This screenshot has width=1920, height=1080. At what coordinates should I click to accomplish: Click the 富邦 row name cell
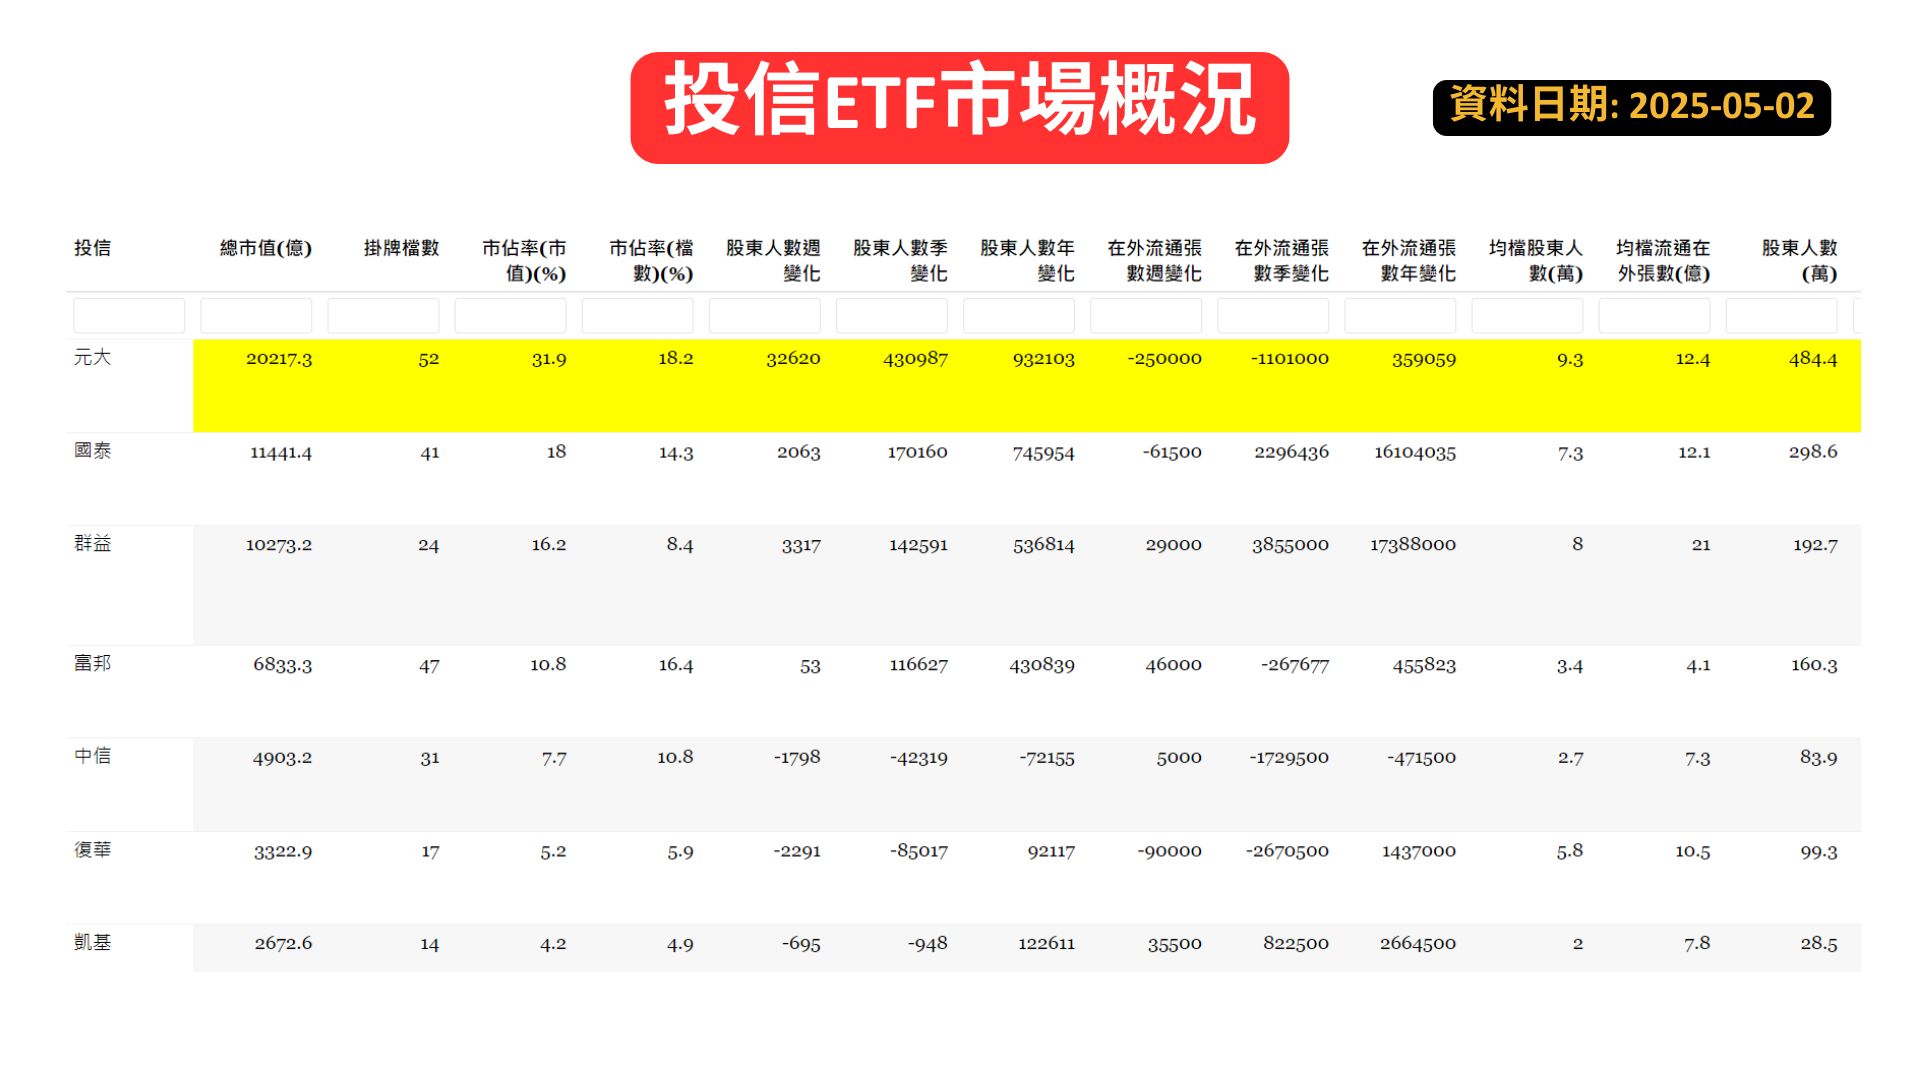point(92,663)
